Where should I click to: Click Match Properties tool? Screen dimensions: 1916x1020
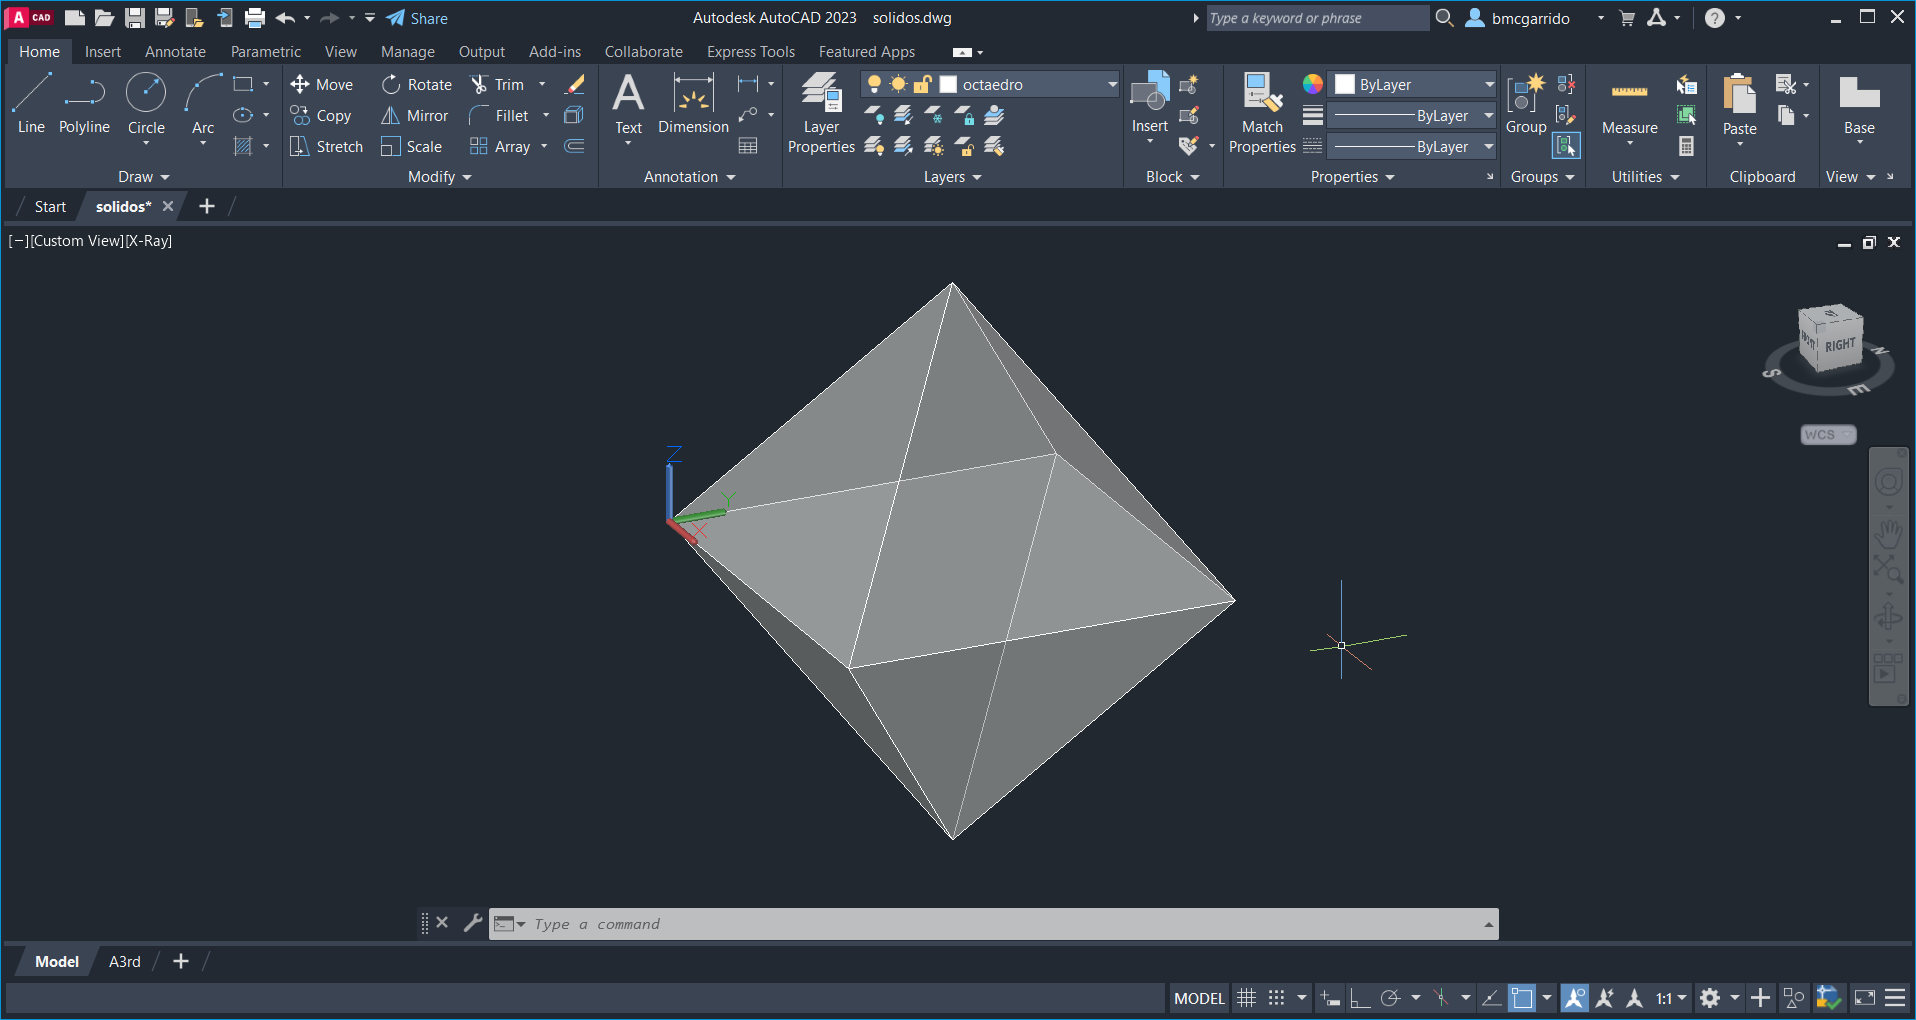click(1262, 113)
